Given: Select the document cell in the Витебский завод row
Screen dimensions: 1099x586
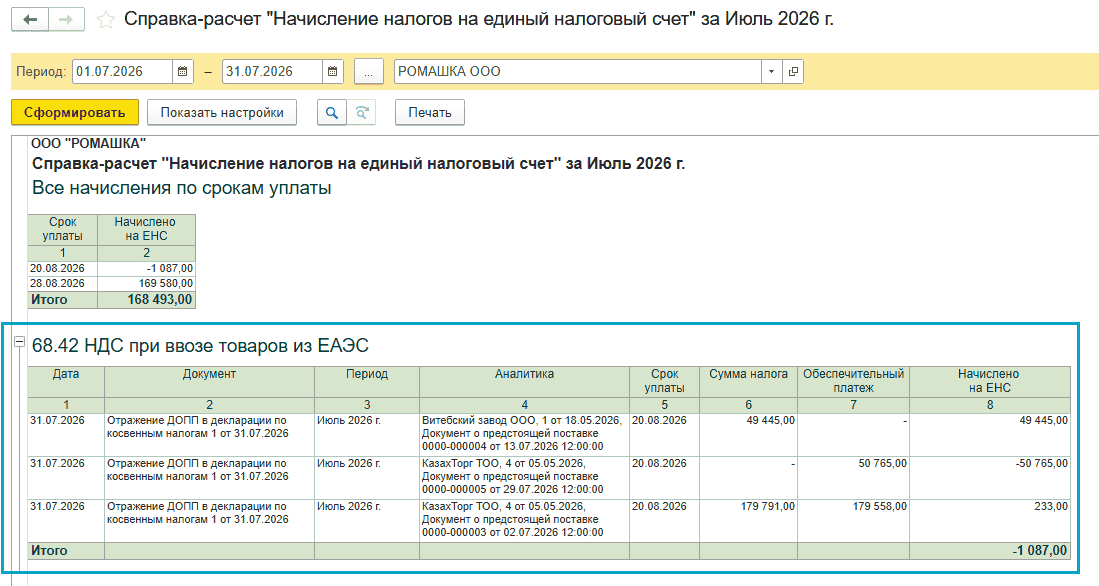Looking at the screenshot, I should tap(210, 435).
